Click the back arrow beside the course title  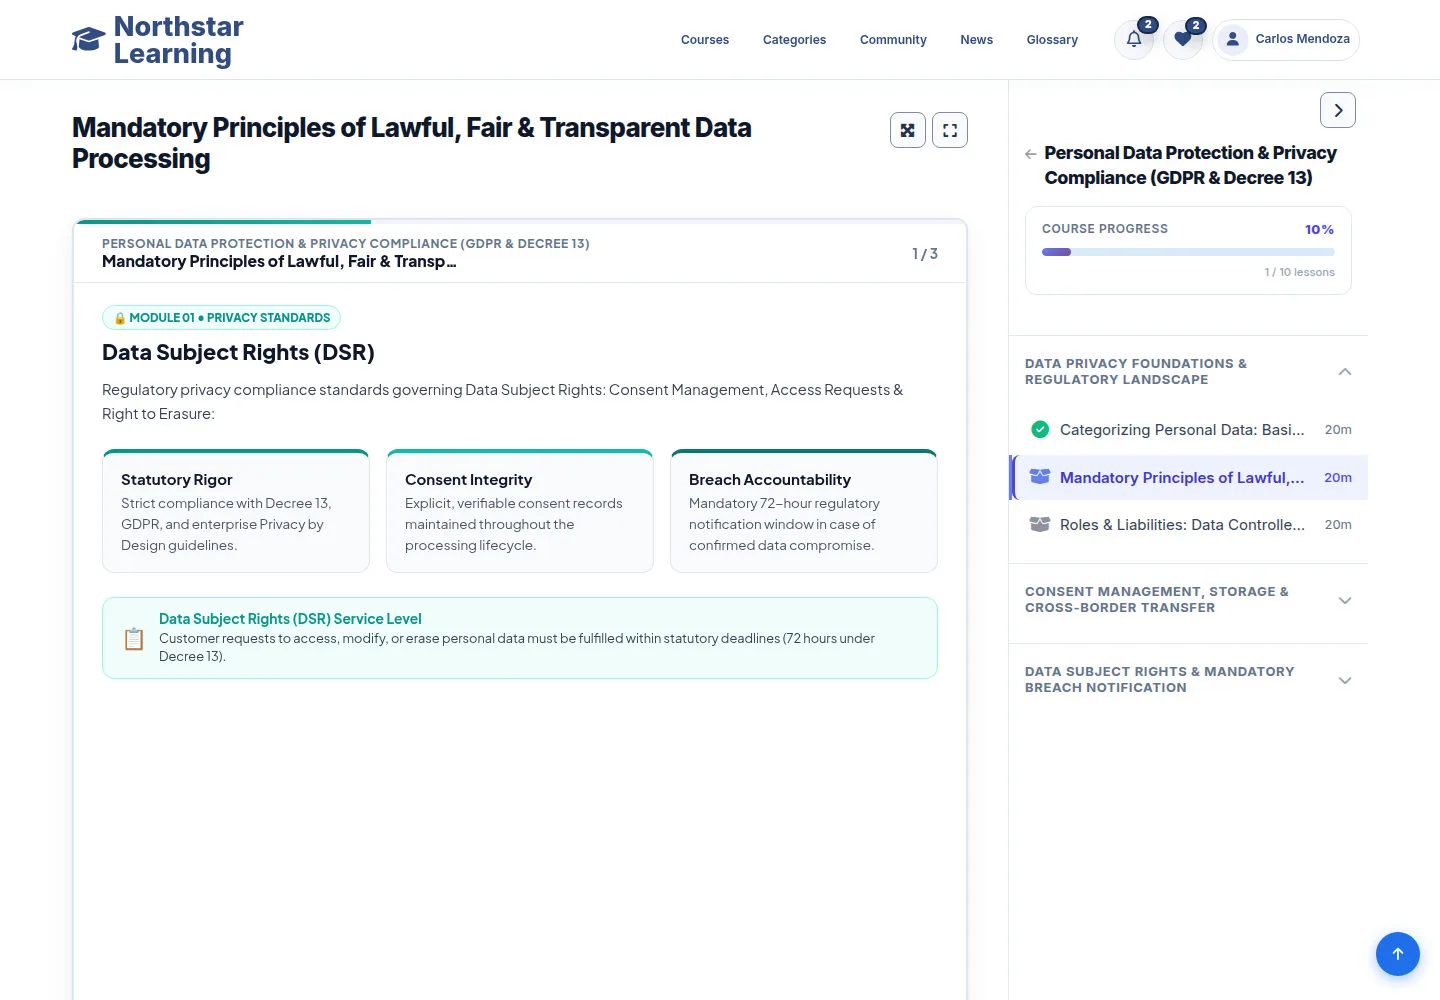[x=1030, y=154]
